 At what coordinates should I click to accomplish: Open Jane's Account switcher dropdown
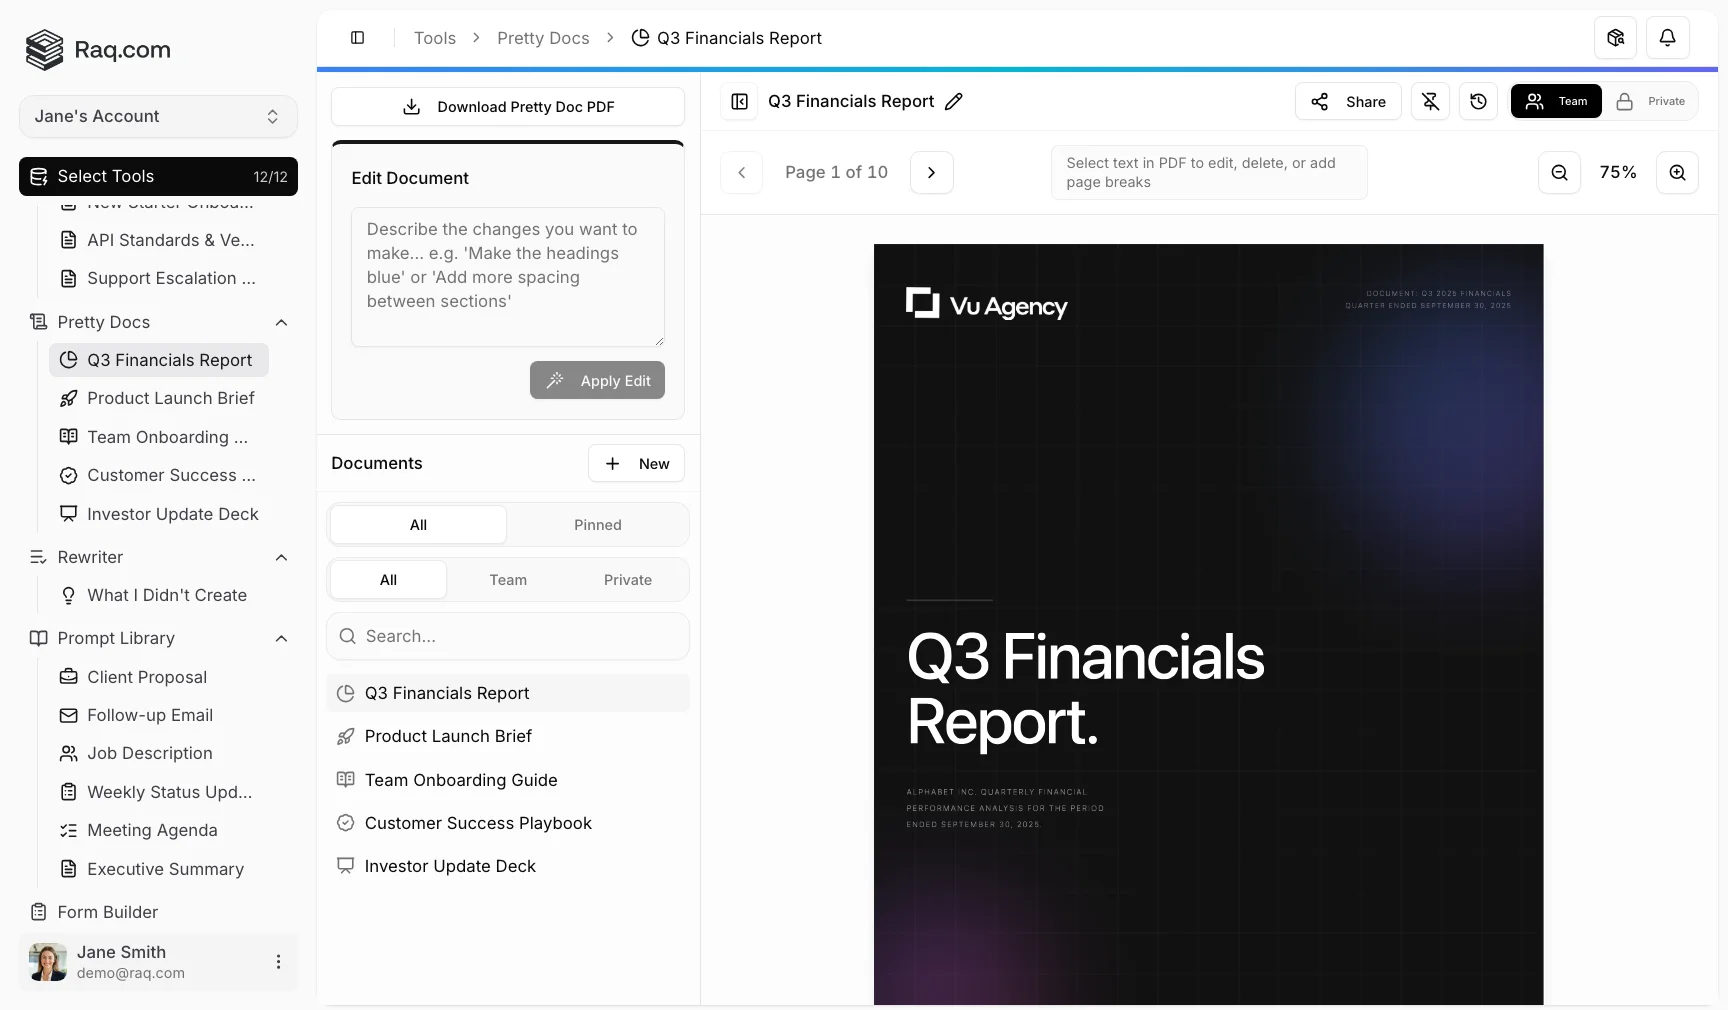click(158, 116)
